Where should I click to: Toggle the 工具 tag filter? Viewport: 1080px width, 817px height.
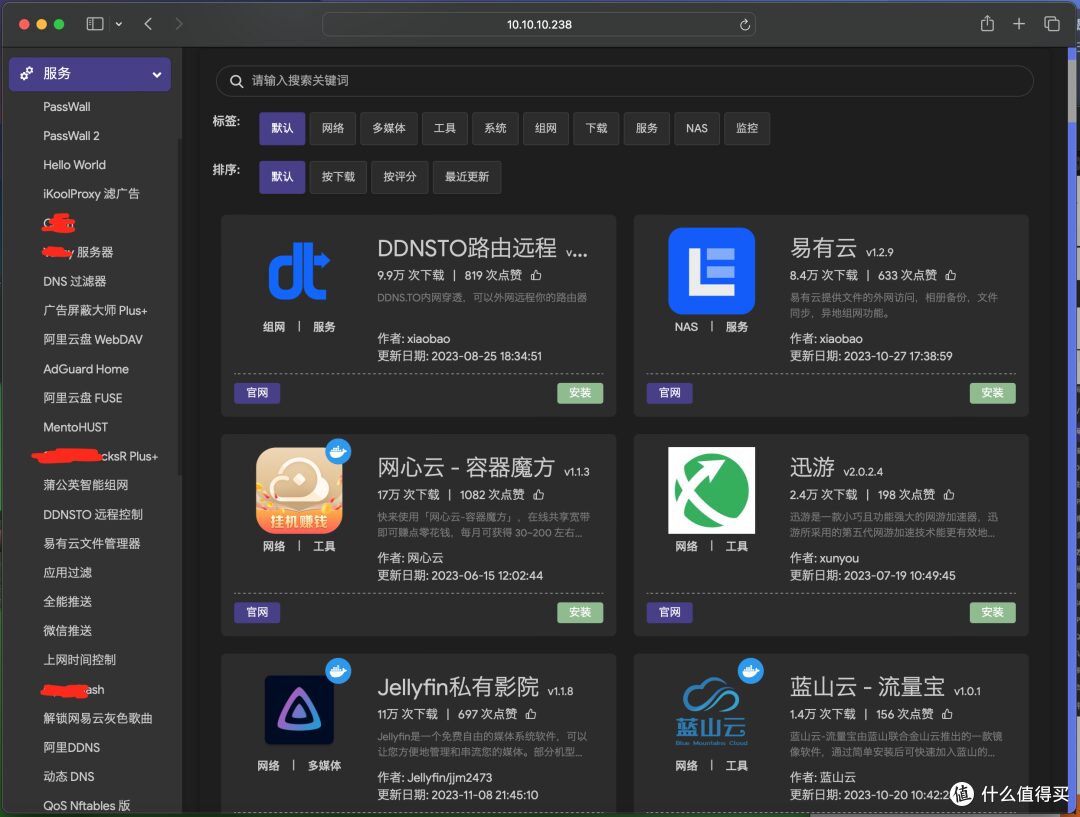(444, 128)
